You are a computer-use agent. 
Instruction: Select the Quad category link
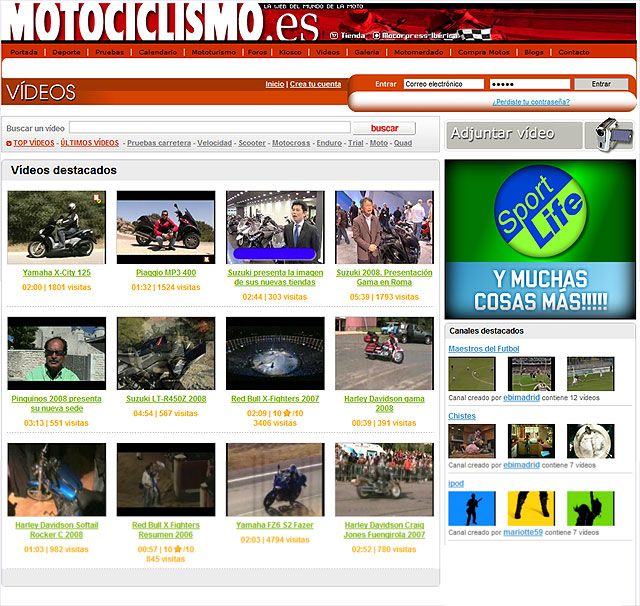tap(403, 143)
